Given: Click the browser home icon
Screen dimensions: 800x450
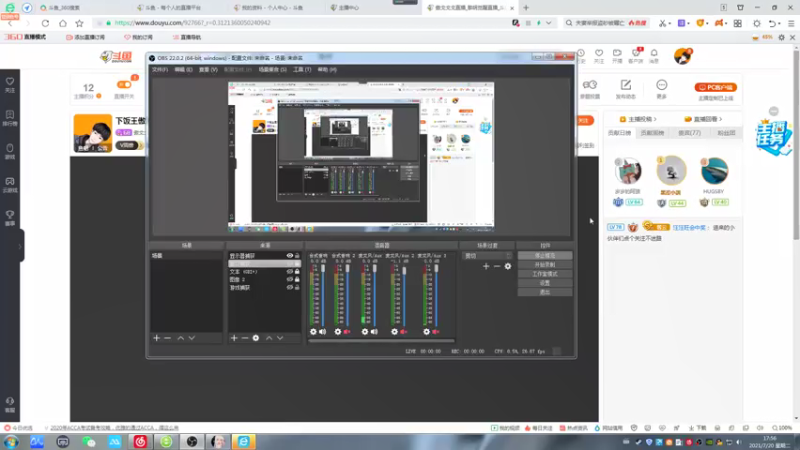Looking at the screenshot, I should point(63,23).
